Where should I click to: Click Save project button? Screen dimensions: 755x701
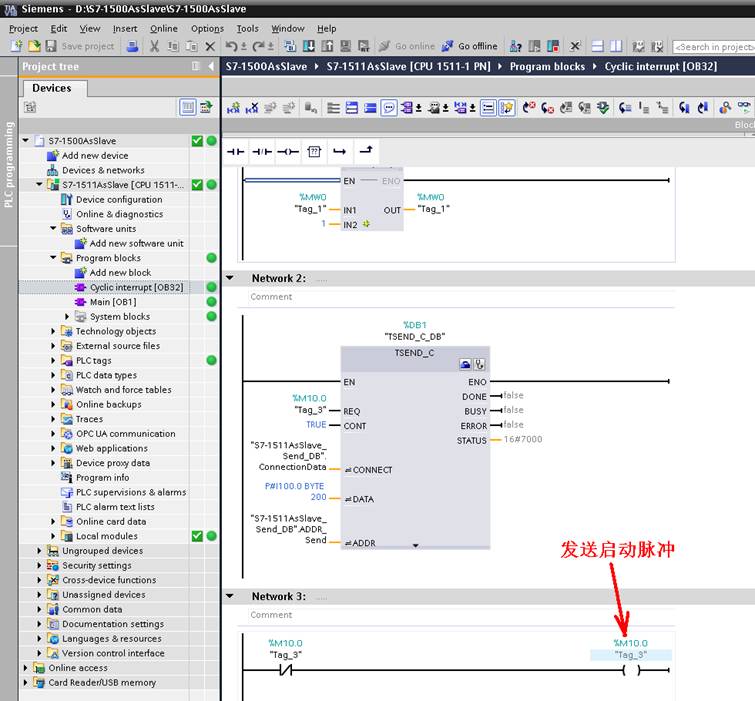(x=80, y=46)
